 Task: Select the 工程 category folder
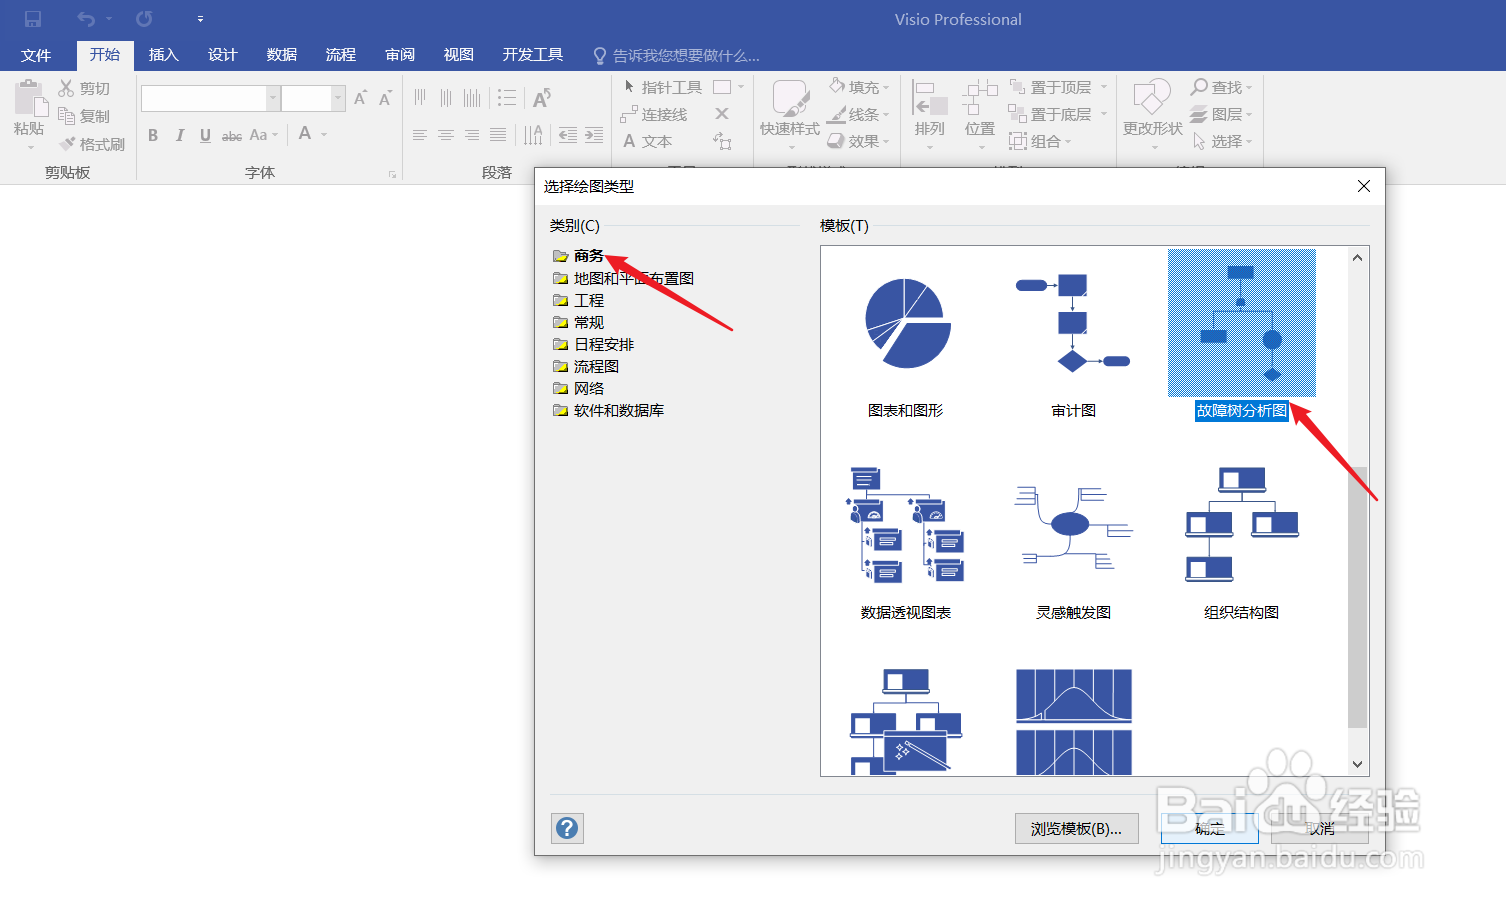579,300
